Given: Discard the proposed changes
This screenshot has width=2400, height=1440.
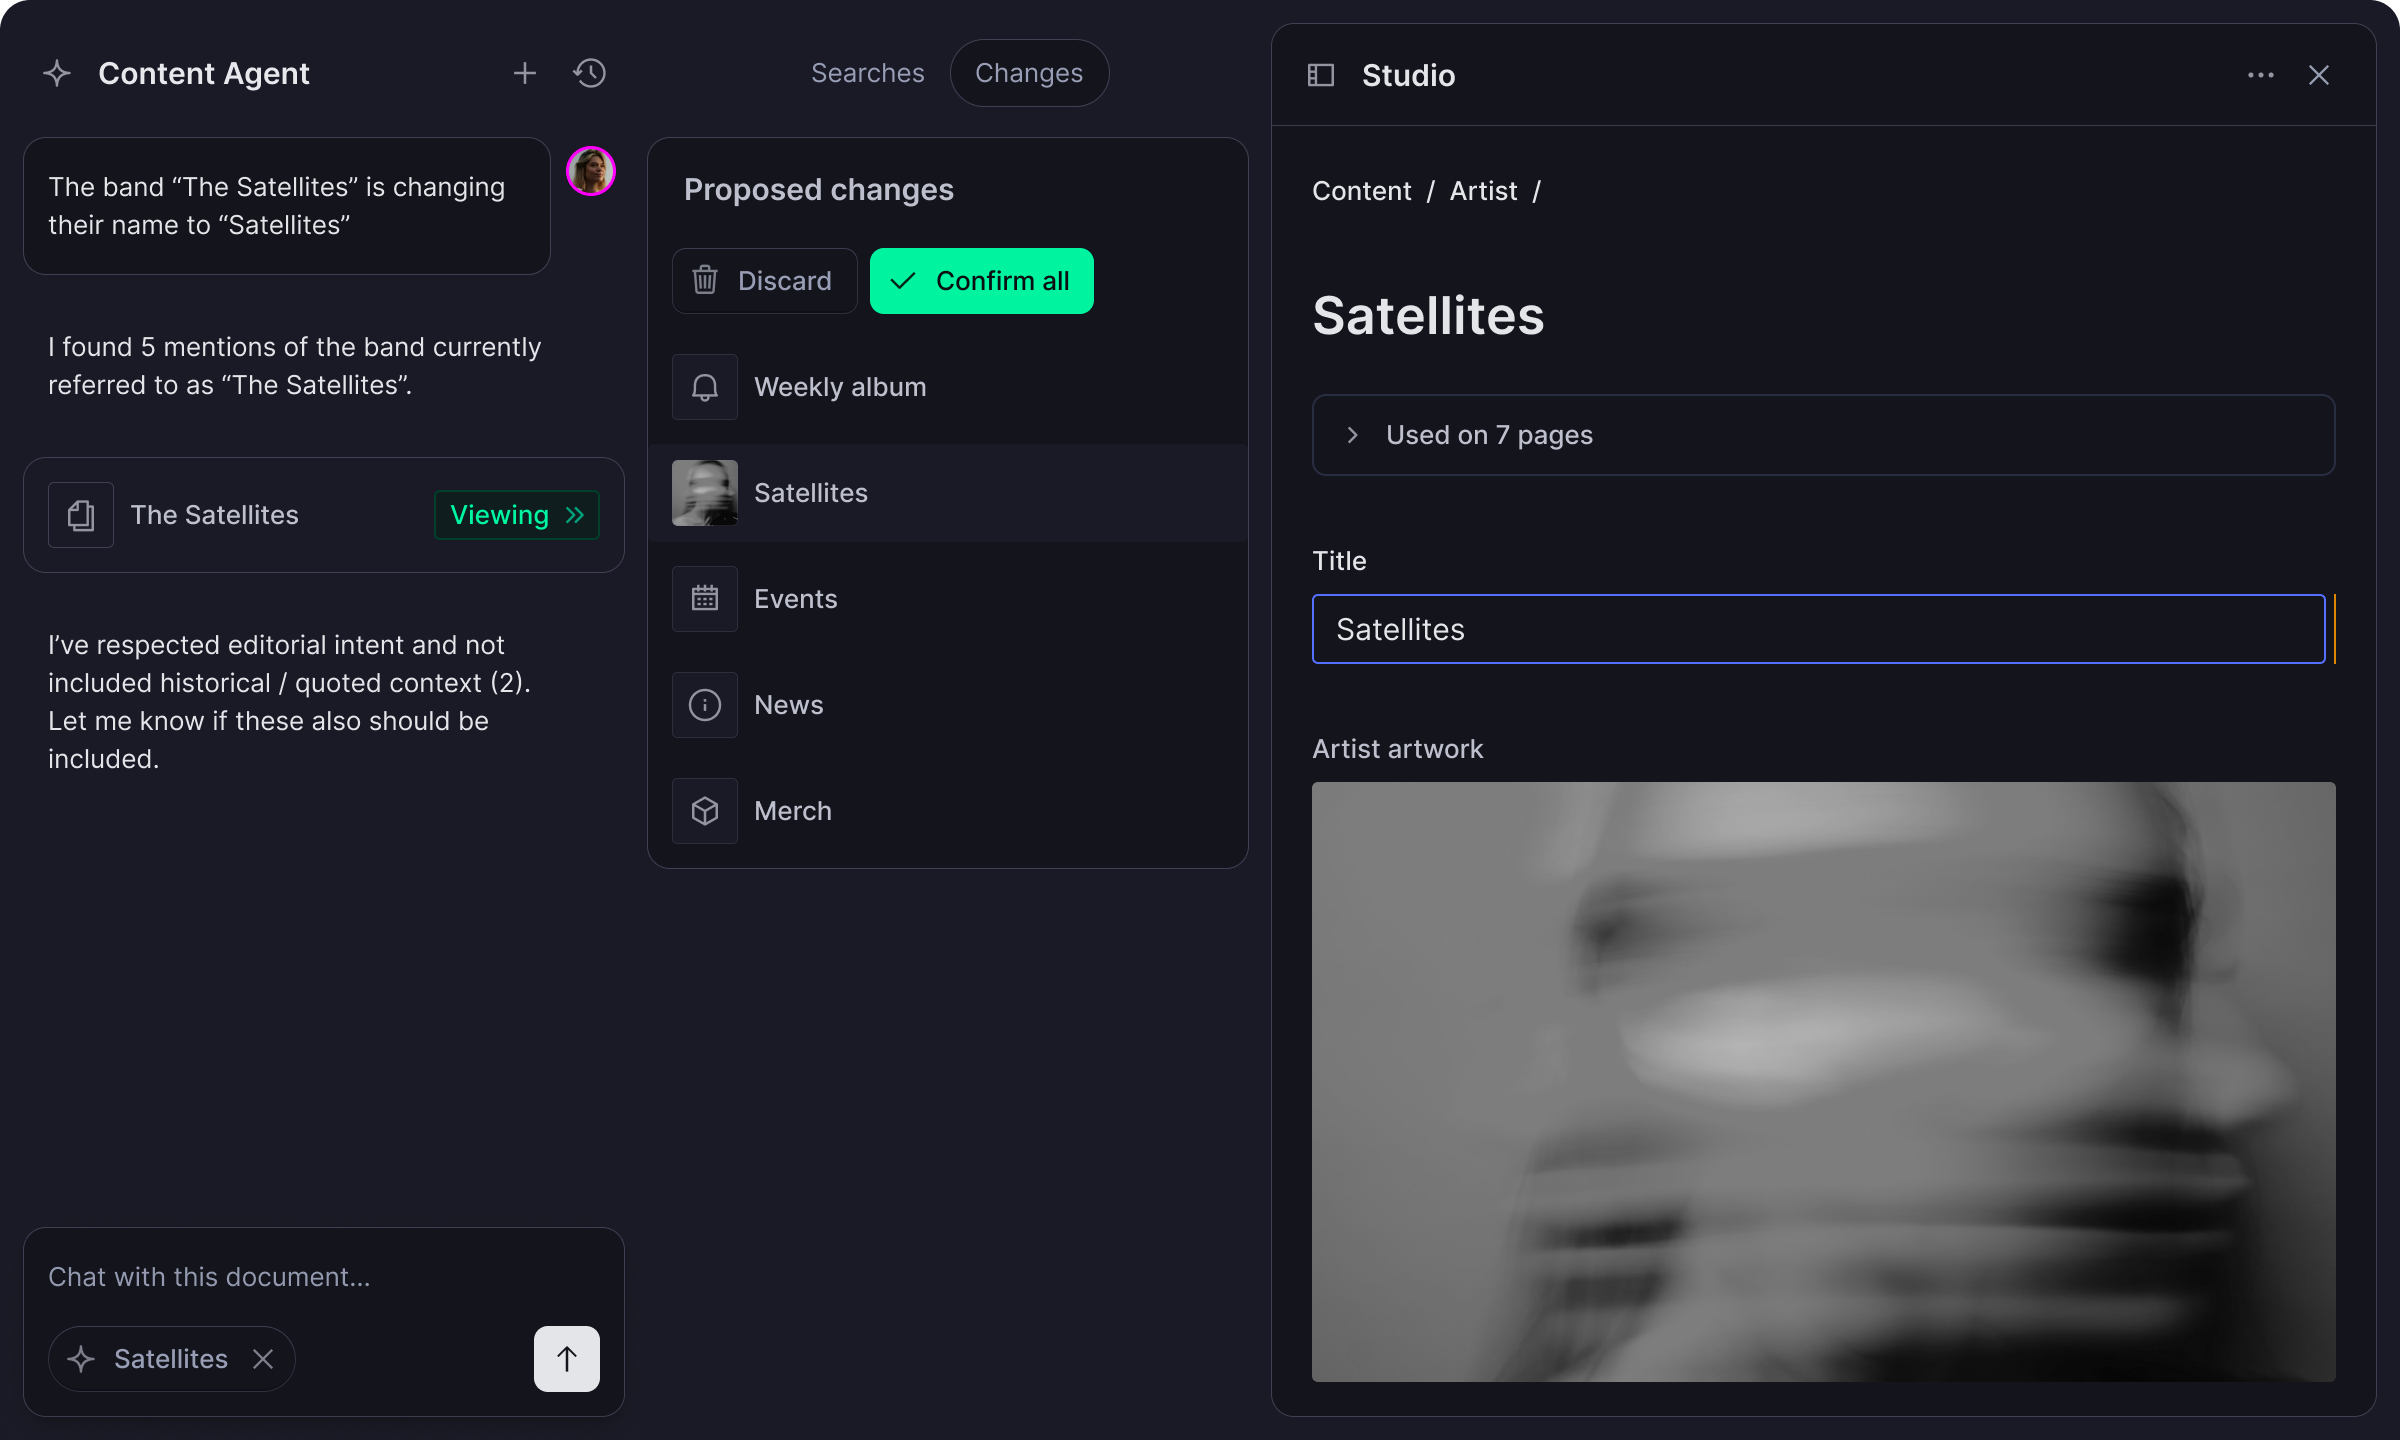Looking at the screenshot, I should [x=764, y=281].
